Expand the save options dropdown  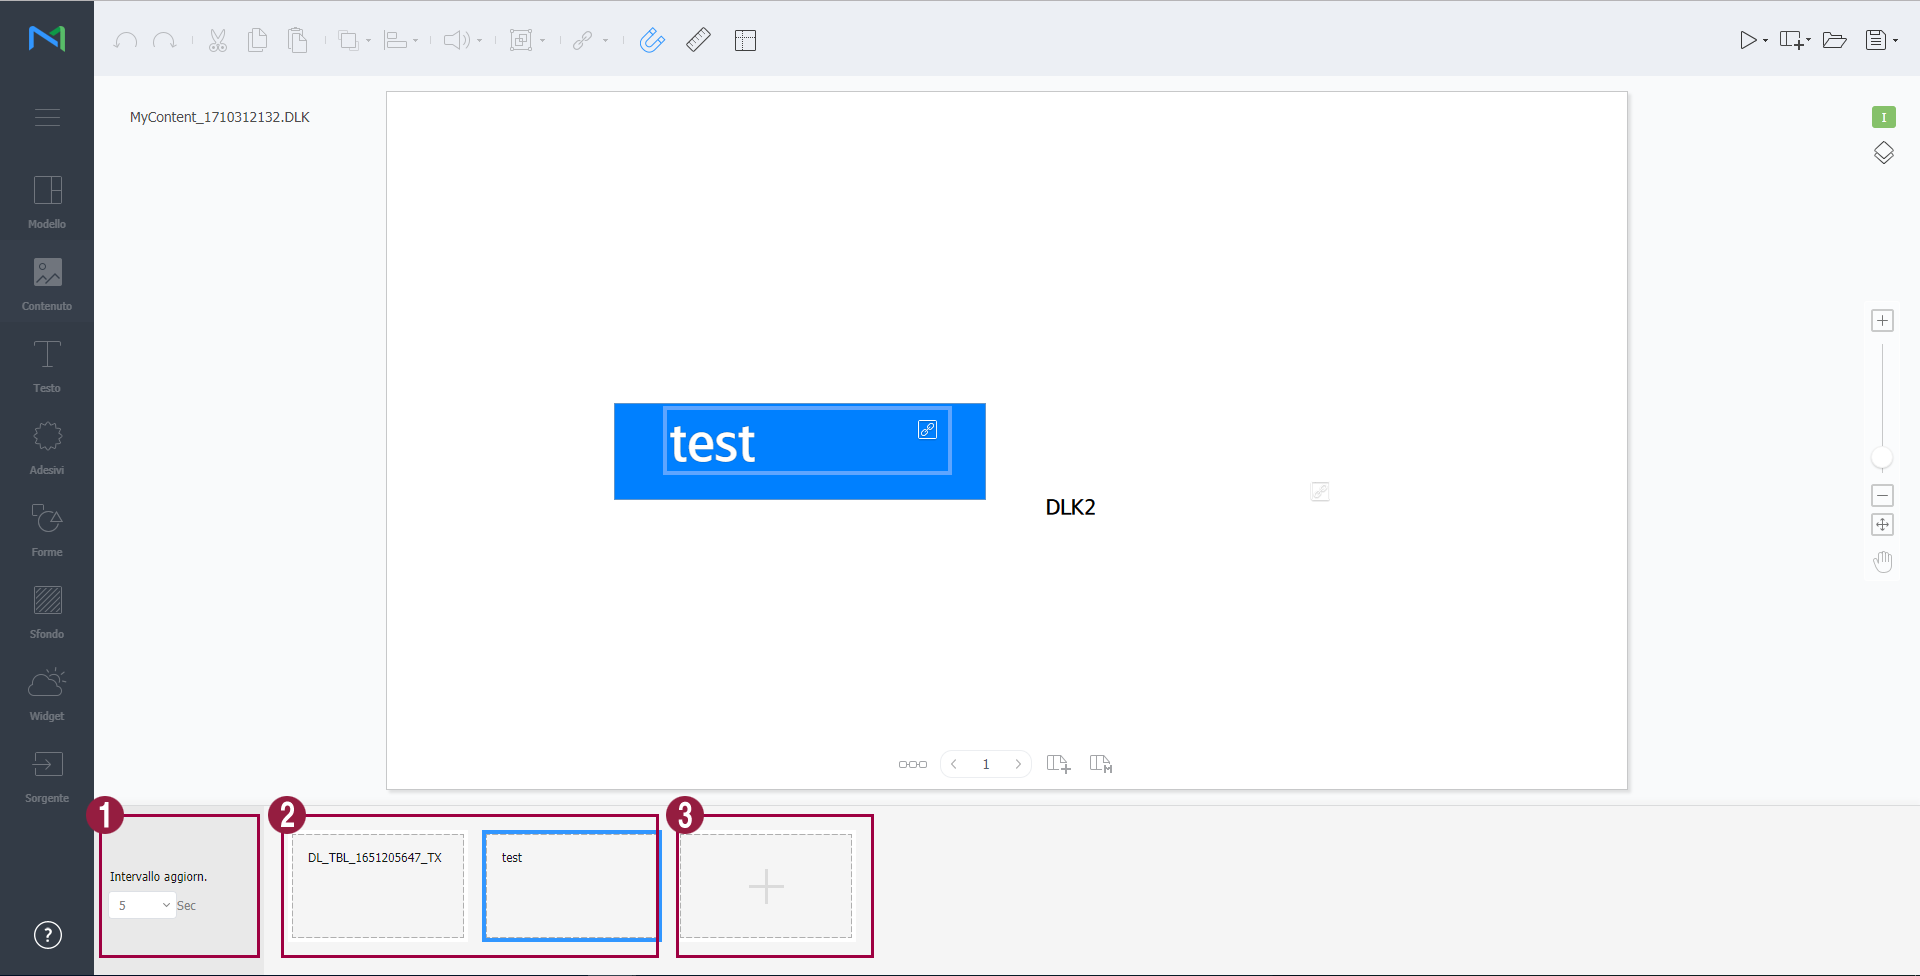[x=1895, y=41]
